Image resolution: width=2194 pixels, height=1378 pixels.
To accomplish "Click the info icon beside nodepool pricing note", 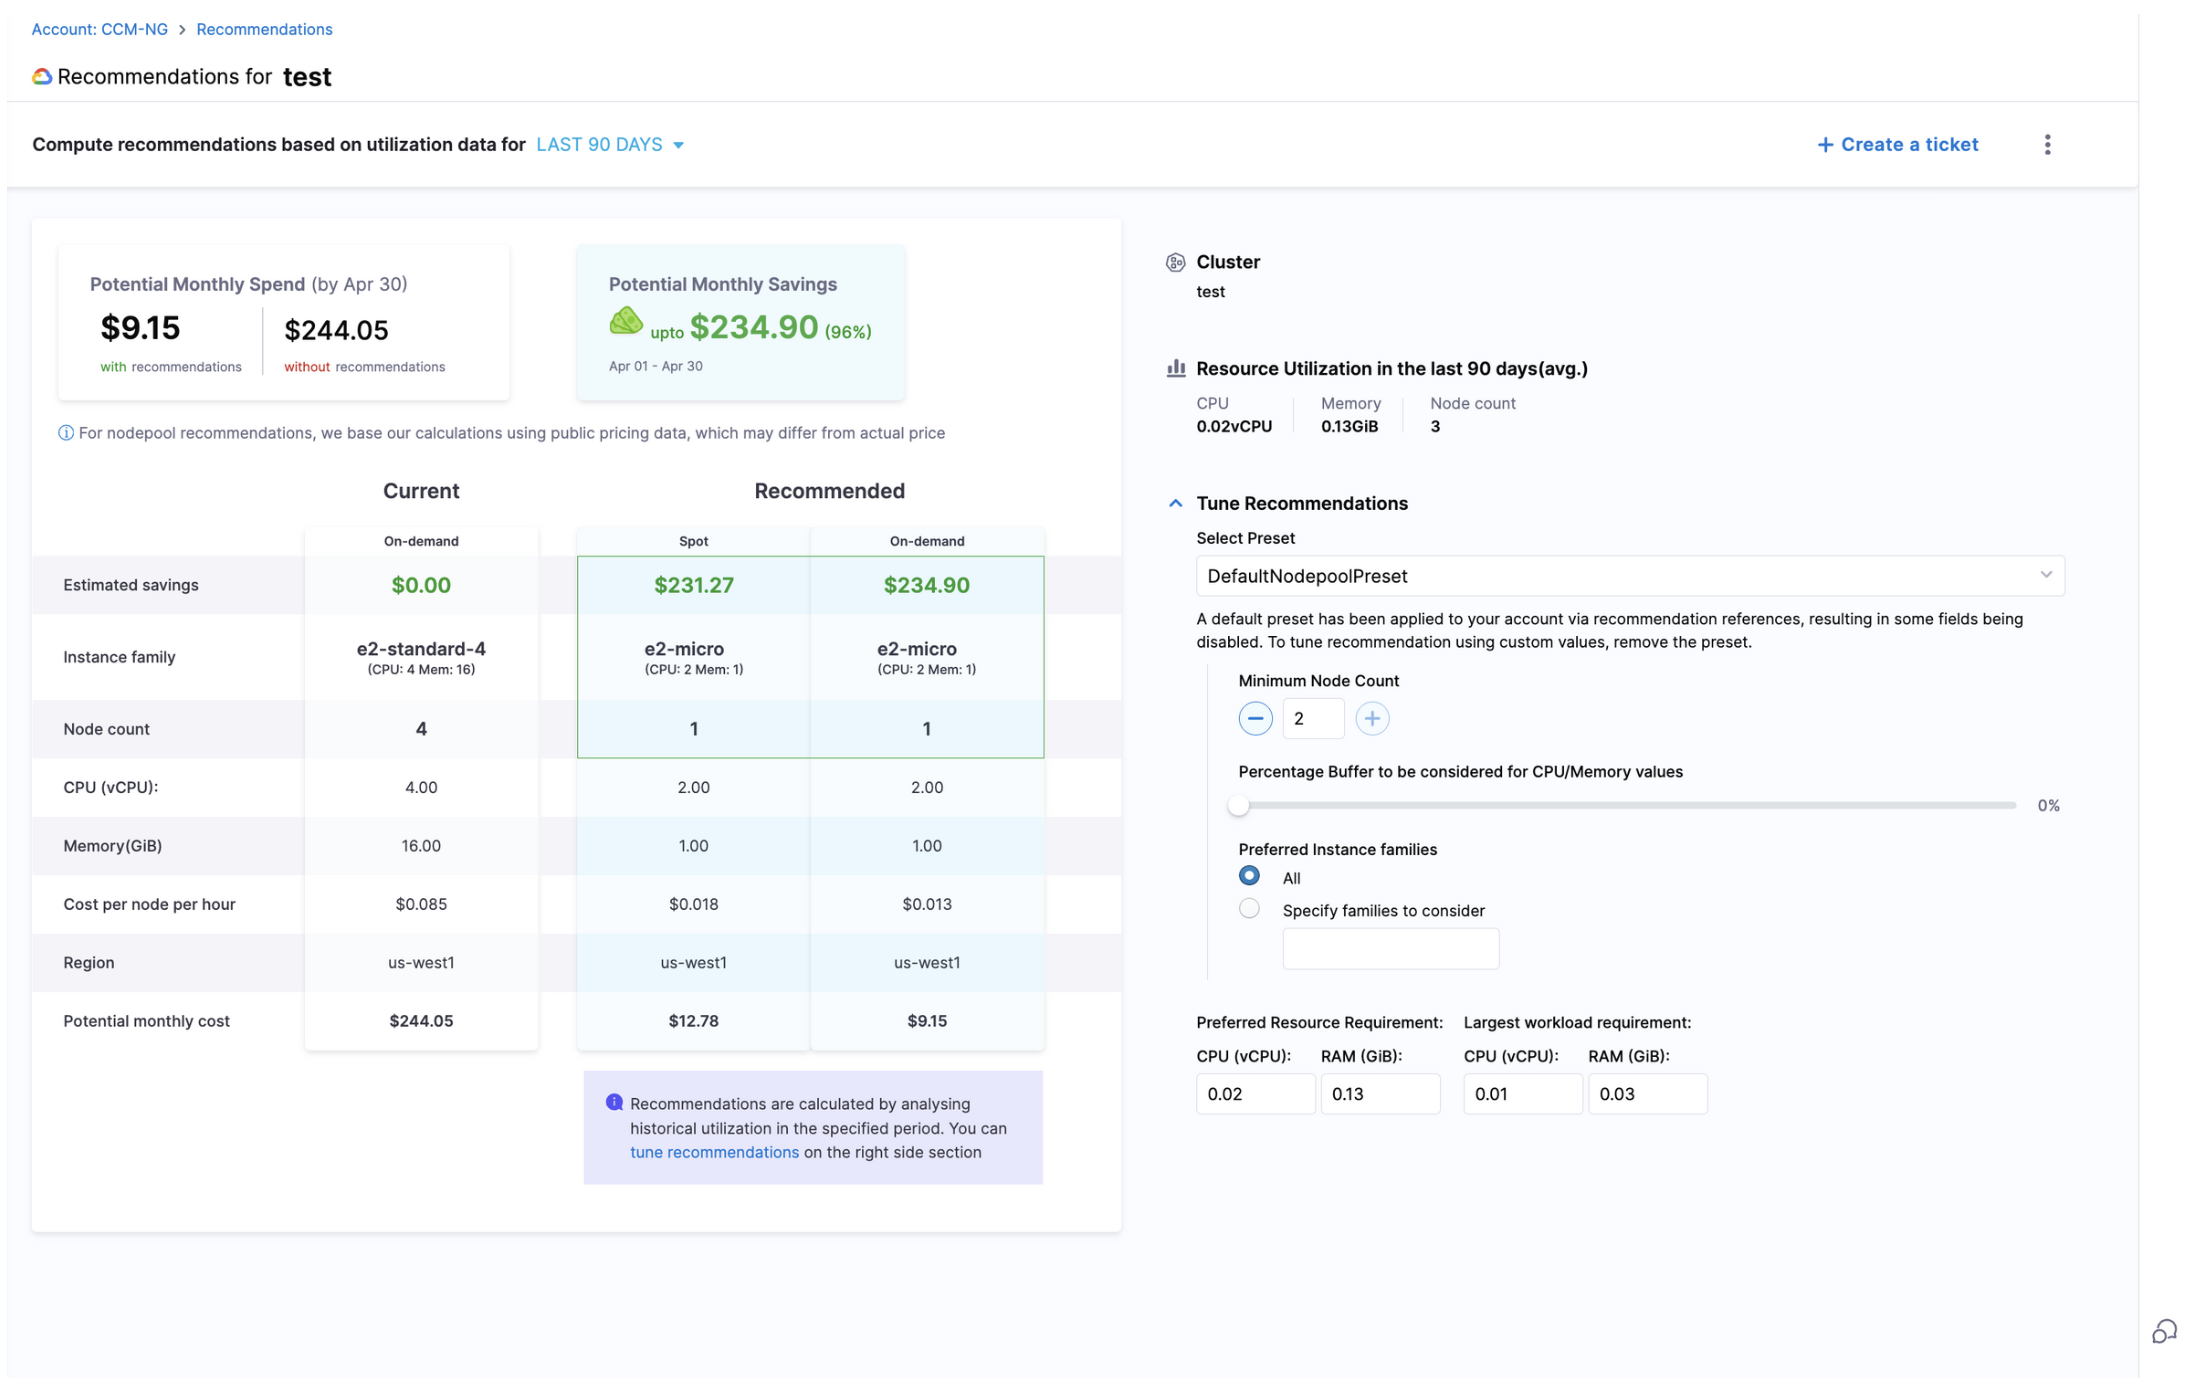I will coord(66,433).
